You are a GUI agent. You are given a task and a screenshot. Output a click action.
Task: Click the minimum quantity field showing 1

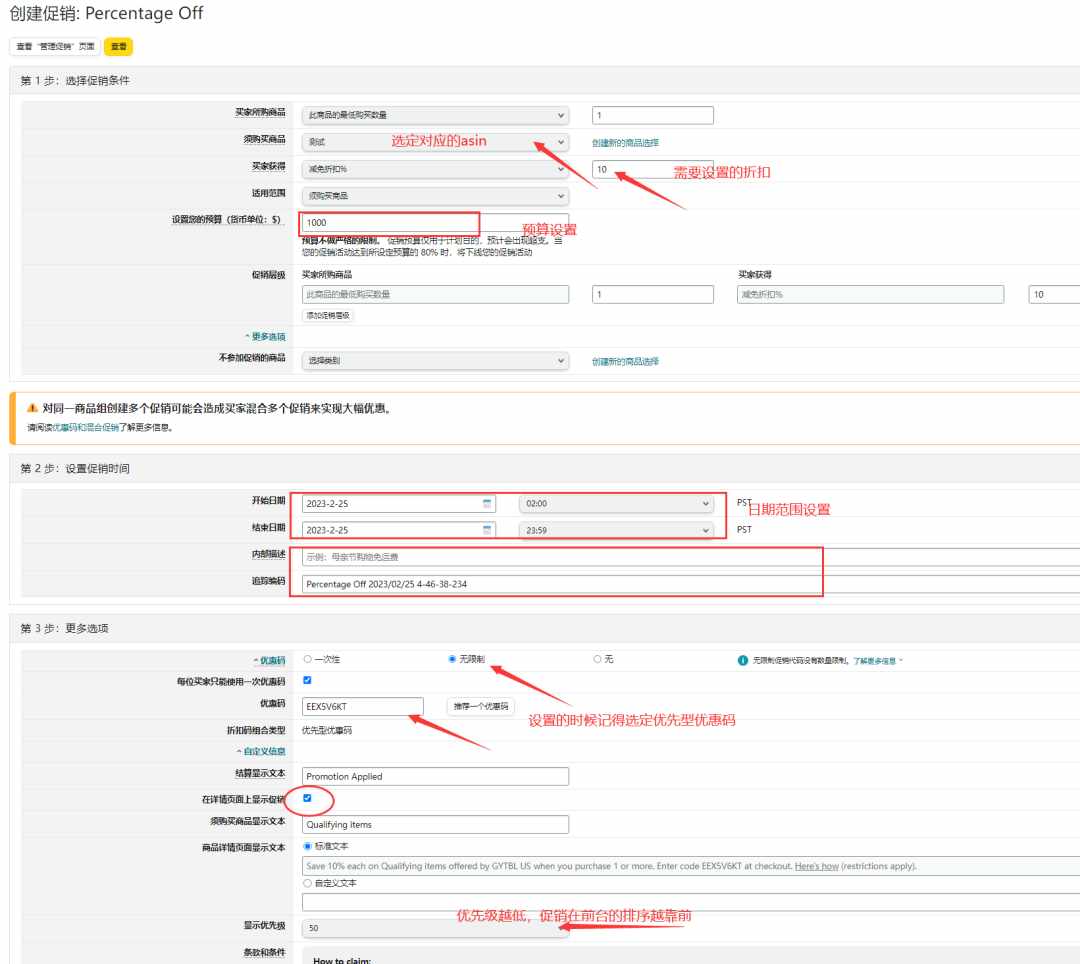pos(653,115)
